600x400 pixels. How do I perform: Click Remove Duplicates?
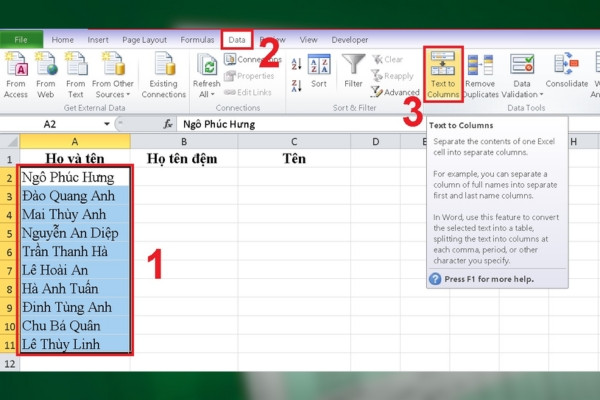click(480, 76)
